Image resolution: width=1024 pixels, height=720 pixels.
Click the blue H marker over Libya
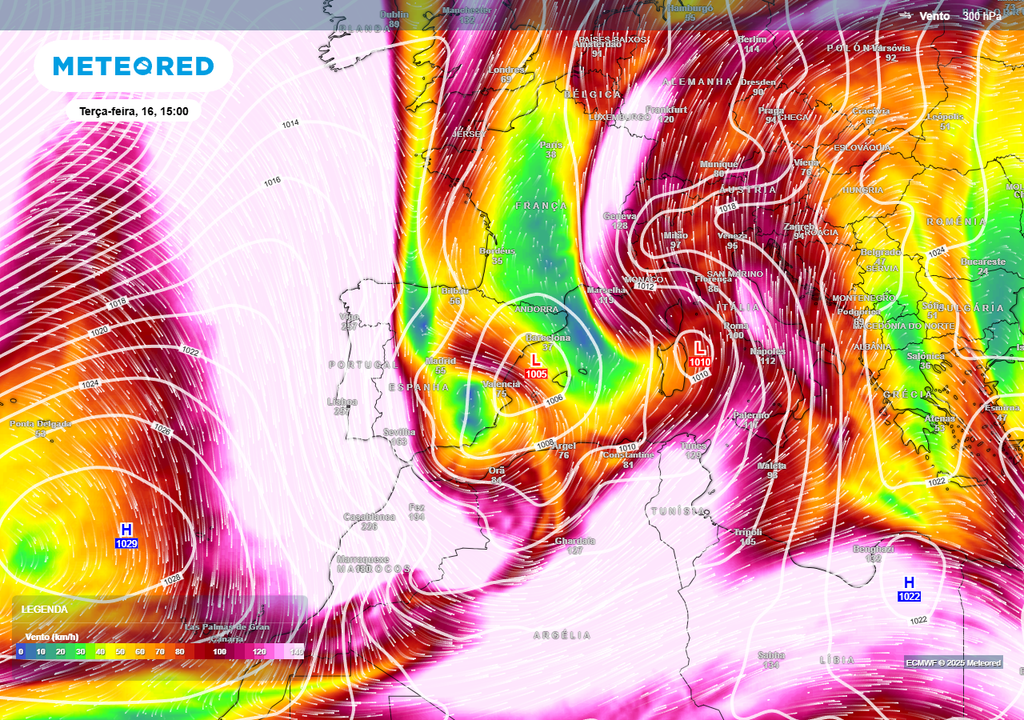(x=909, y=582)
